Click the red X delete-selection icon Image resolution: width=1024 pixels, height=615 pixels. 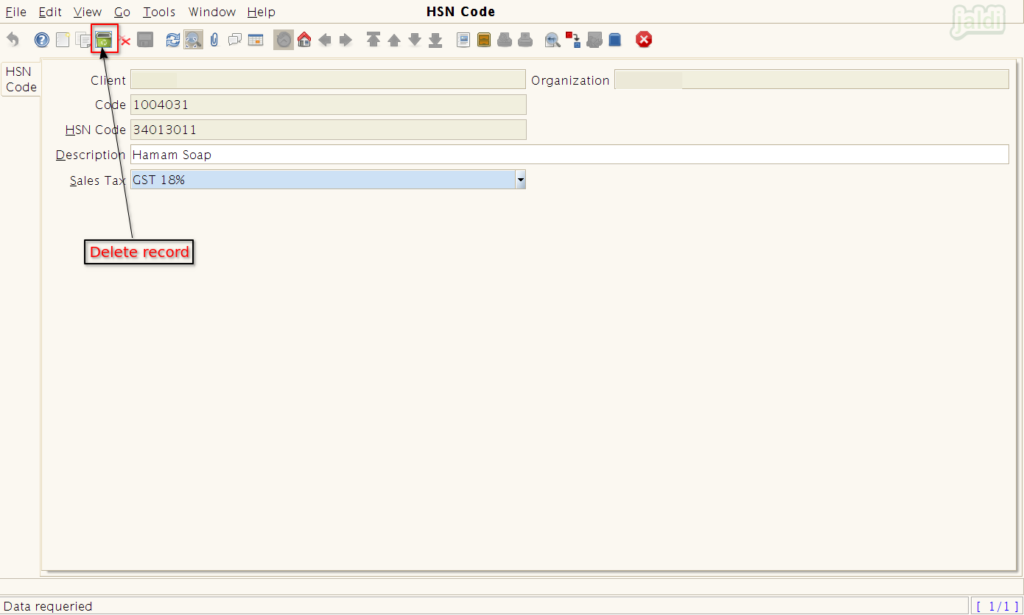pyautogui.click(x=125, y=42)
